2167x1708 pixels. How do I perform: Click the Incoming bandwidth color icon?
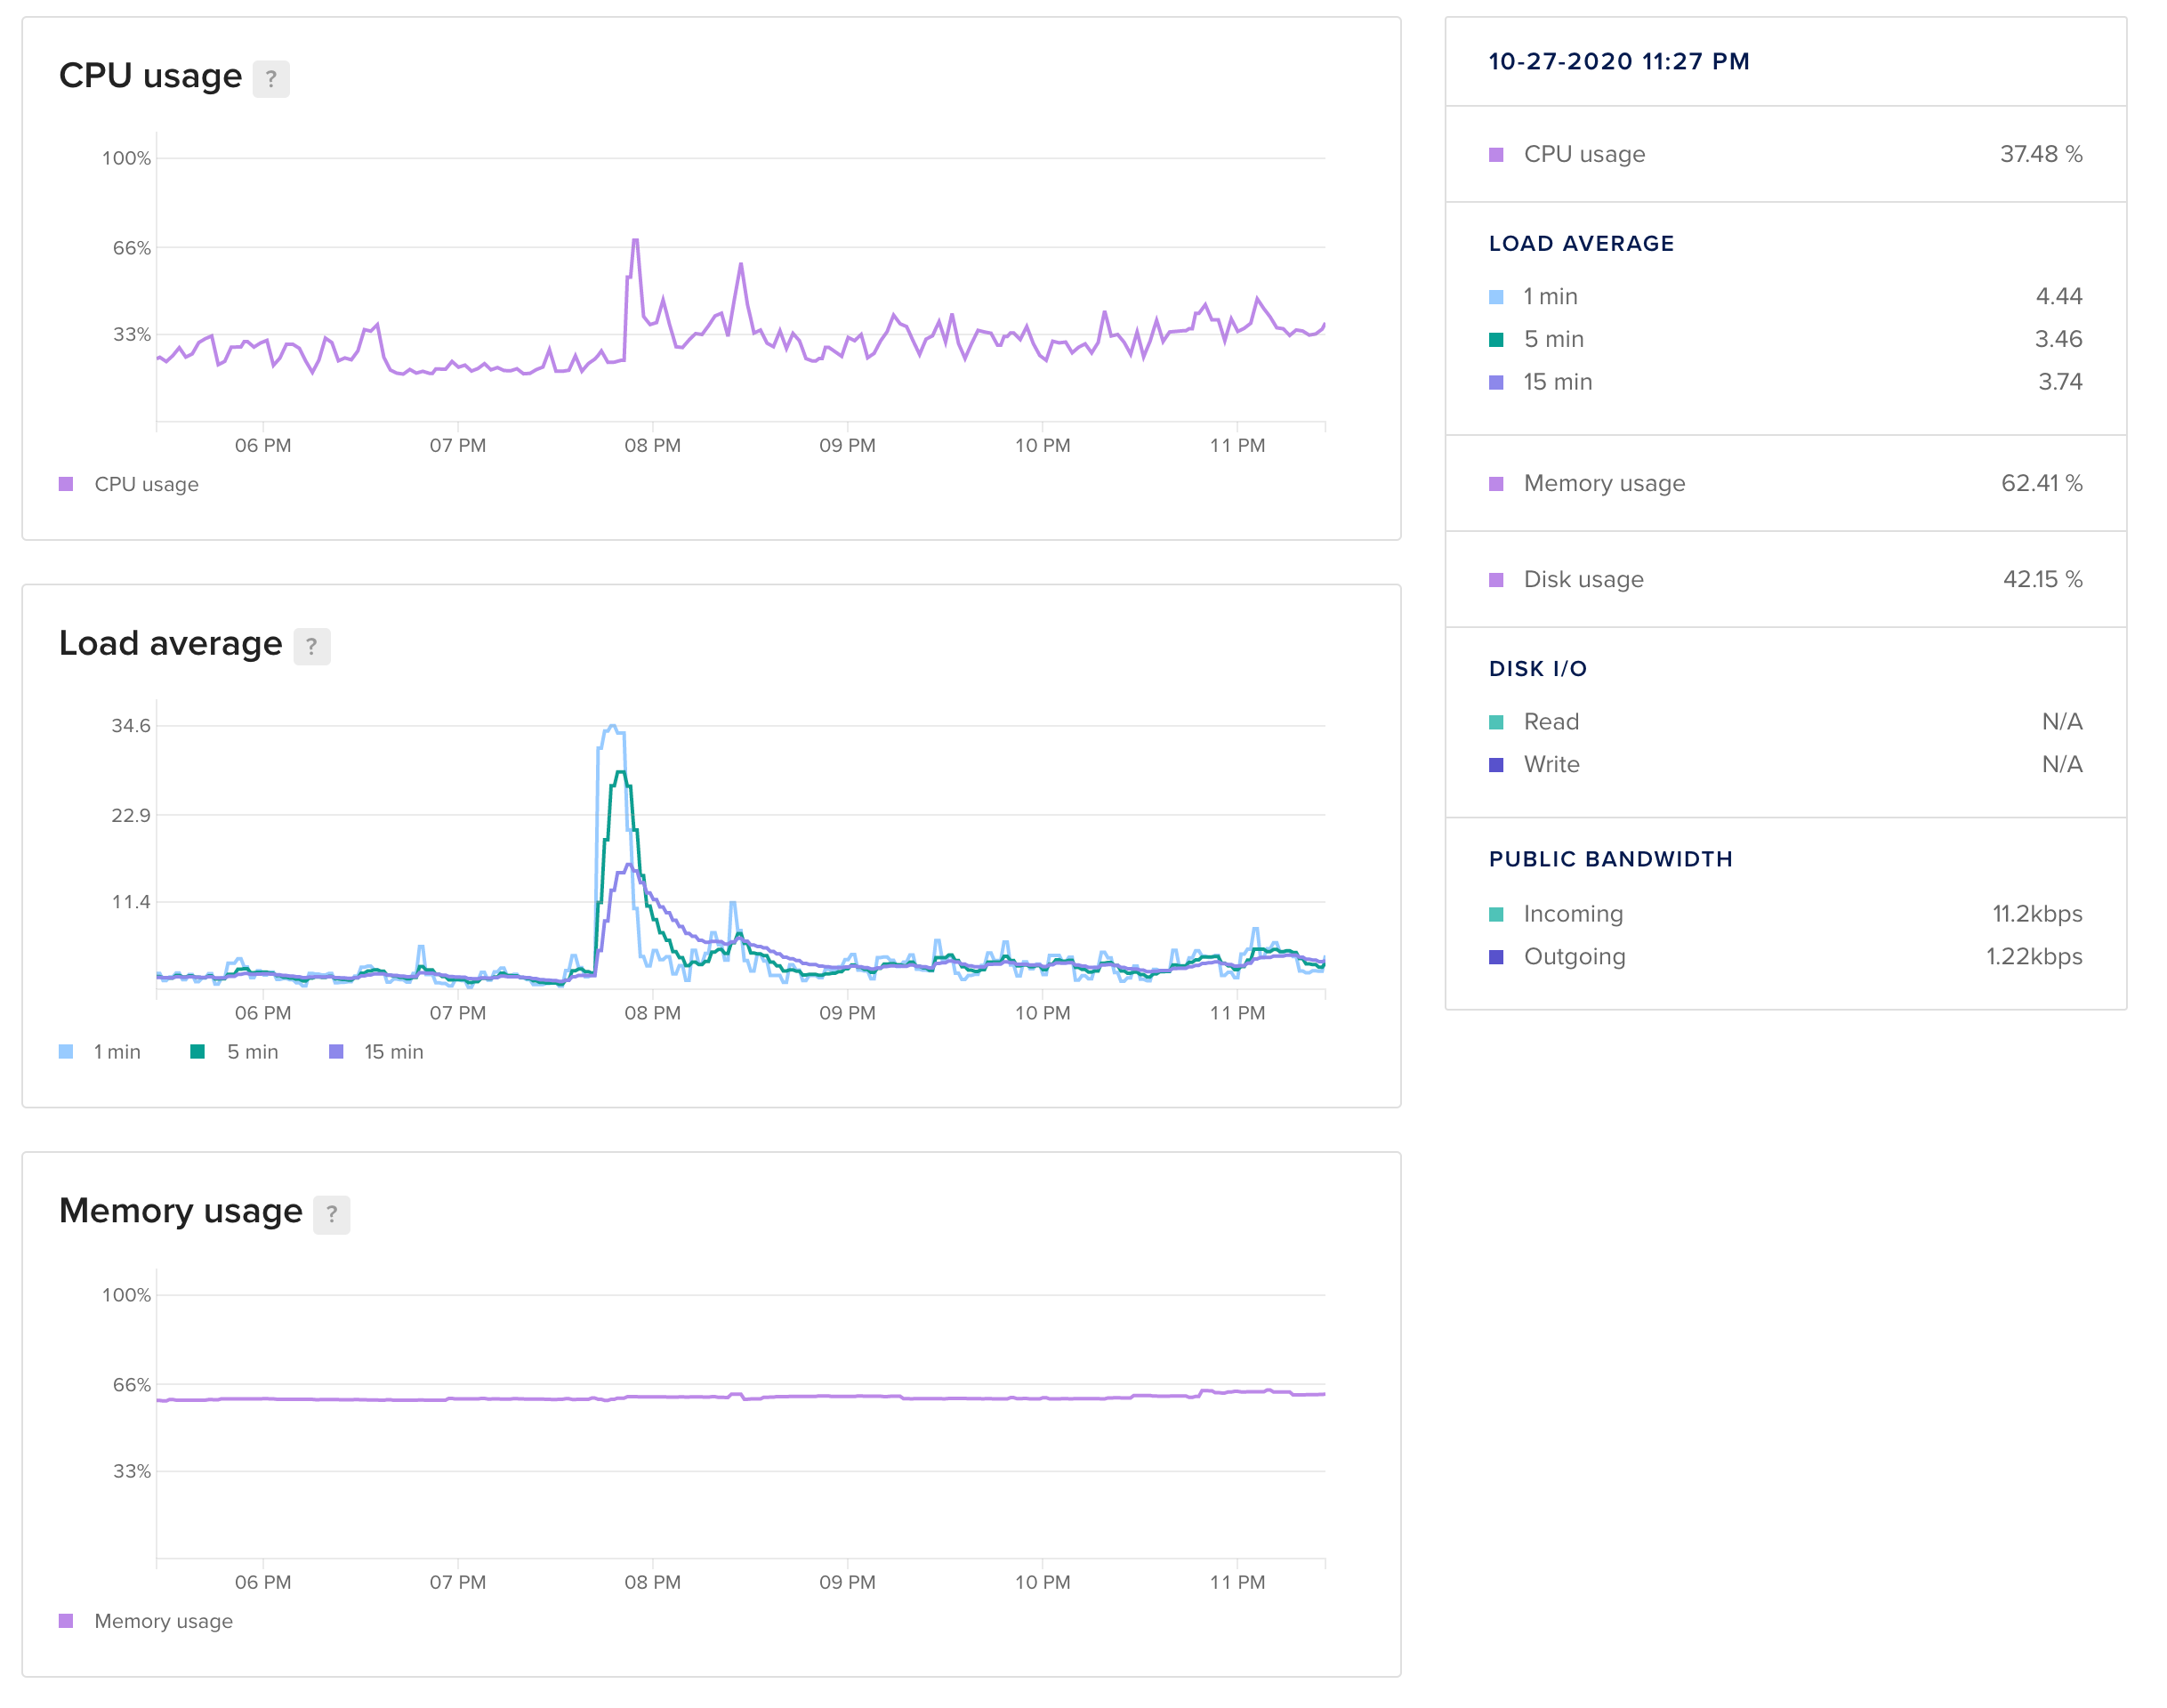coord(1497,913)
